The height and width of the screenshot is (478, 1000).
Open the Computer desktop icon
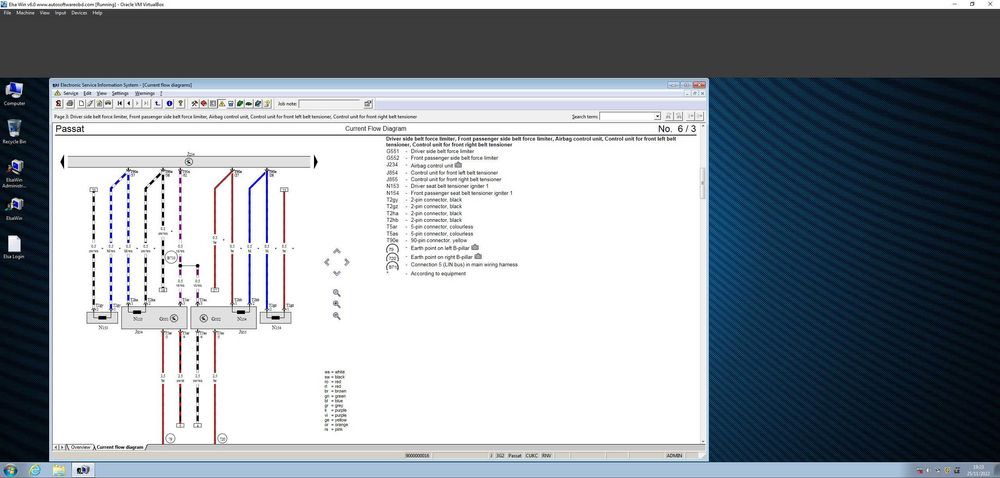(x=14, y=94)
